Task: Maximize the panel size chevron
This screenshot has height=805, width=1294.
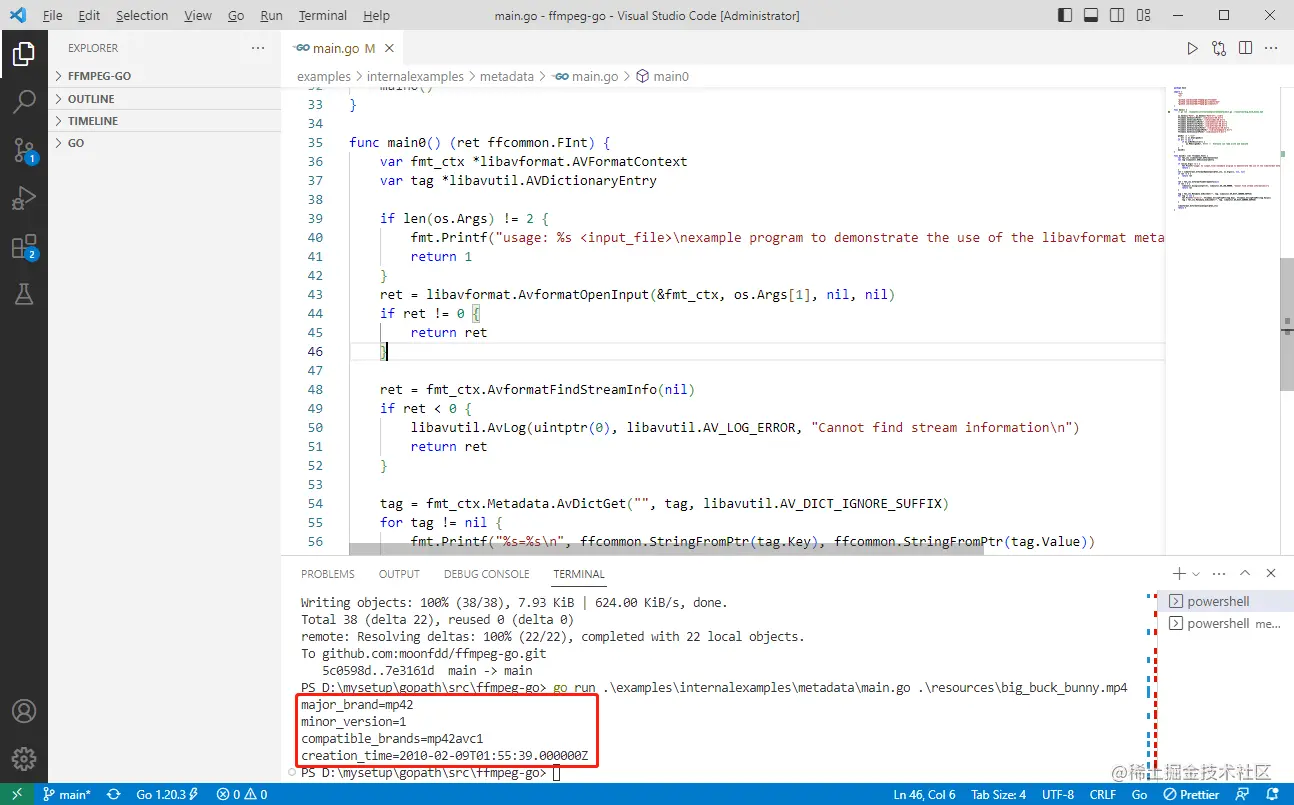Action: click(x=1245, y=574)
